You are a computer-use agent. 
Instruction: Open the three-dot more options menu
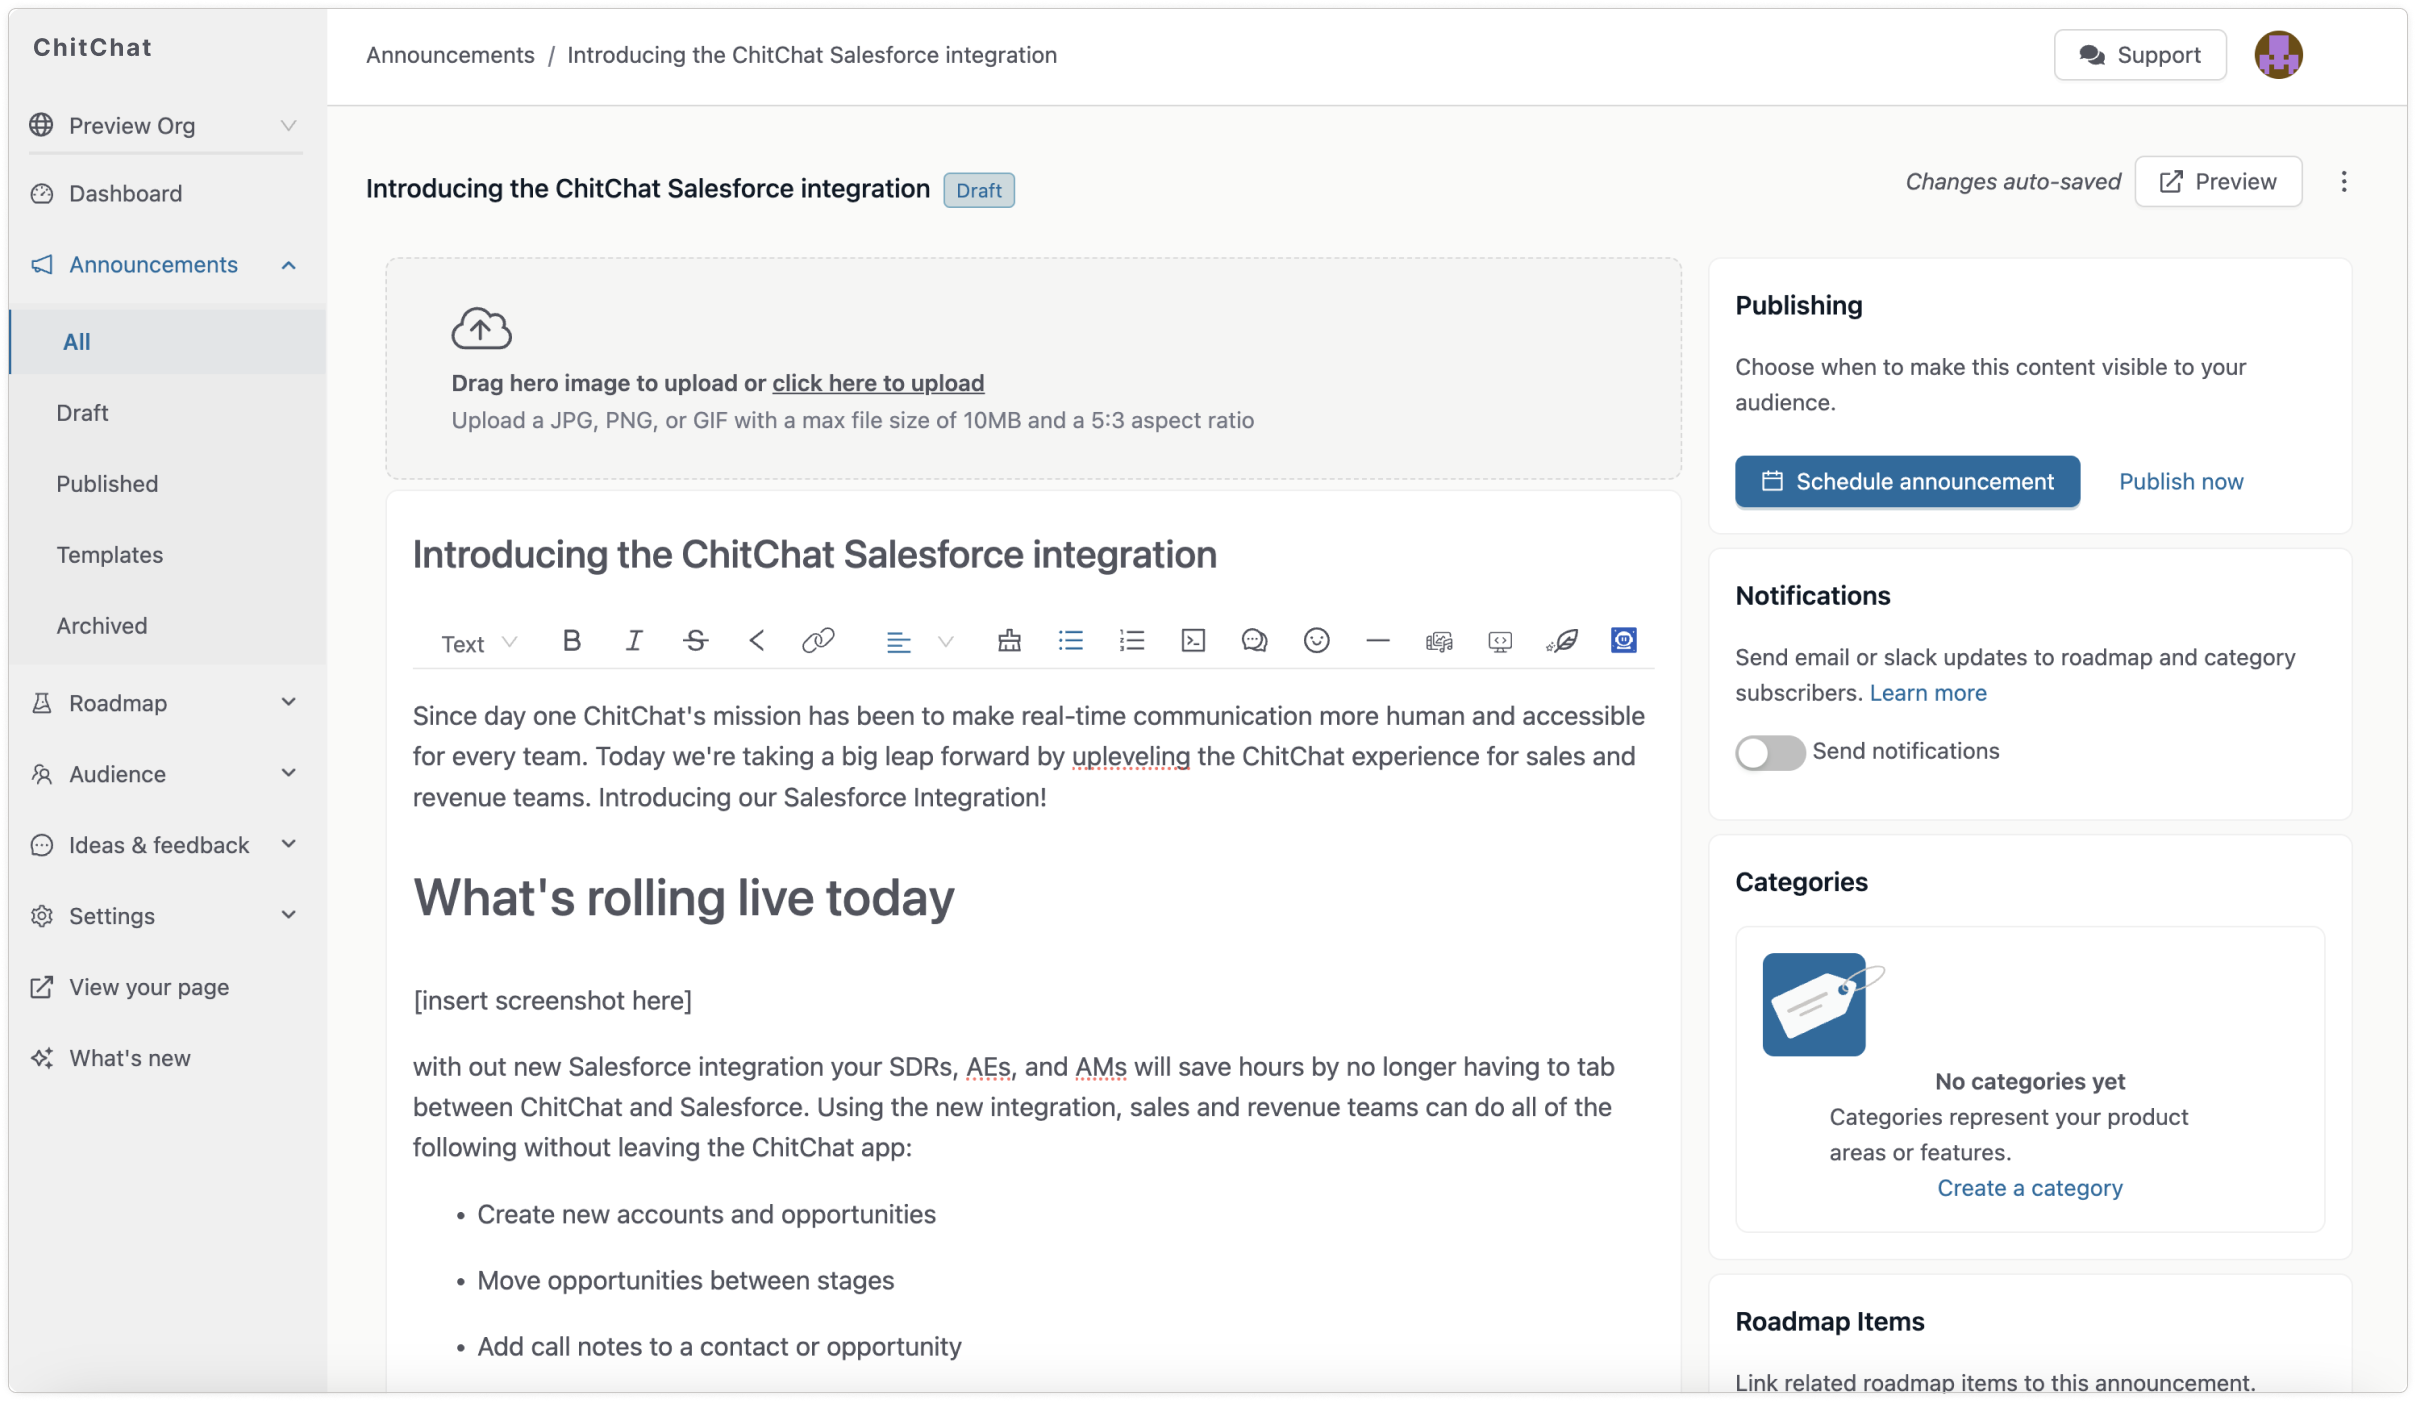[2343, 182]
